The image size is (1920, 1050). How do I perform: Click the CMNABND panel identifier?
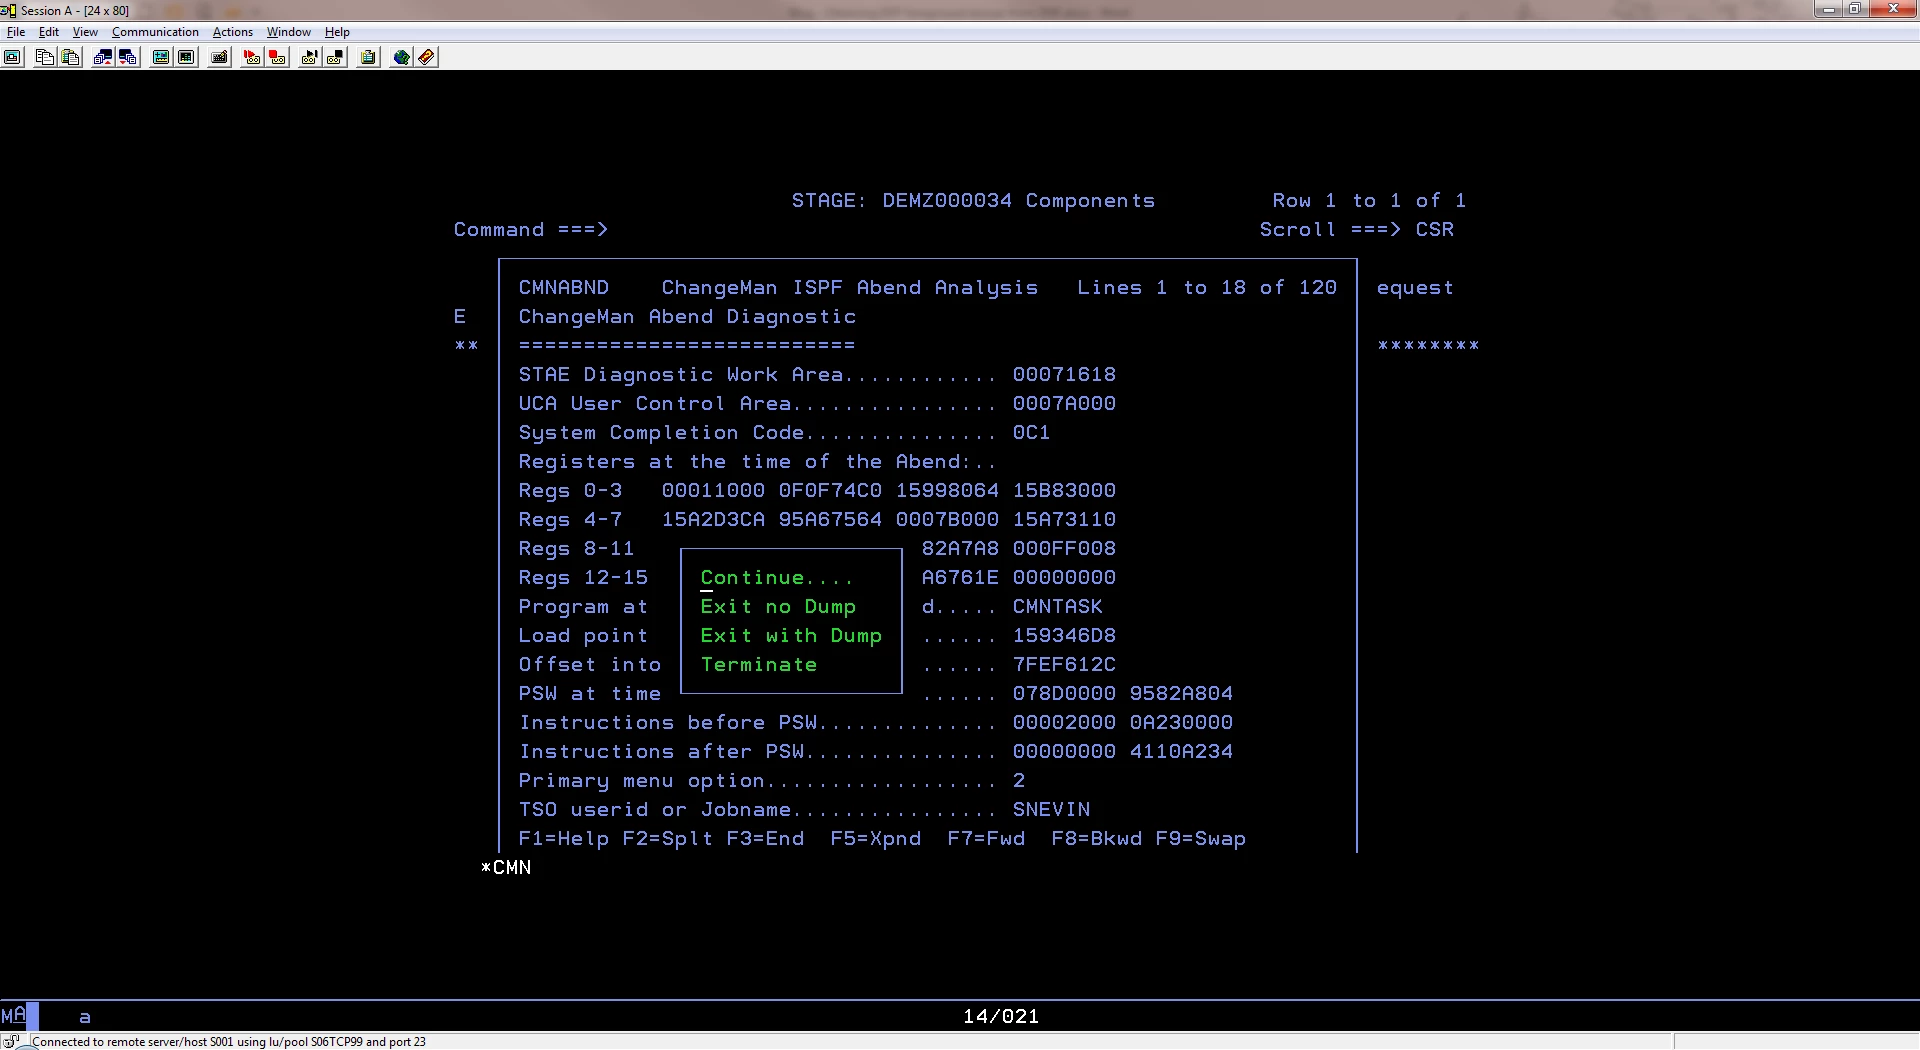click(564, 287)
